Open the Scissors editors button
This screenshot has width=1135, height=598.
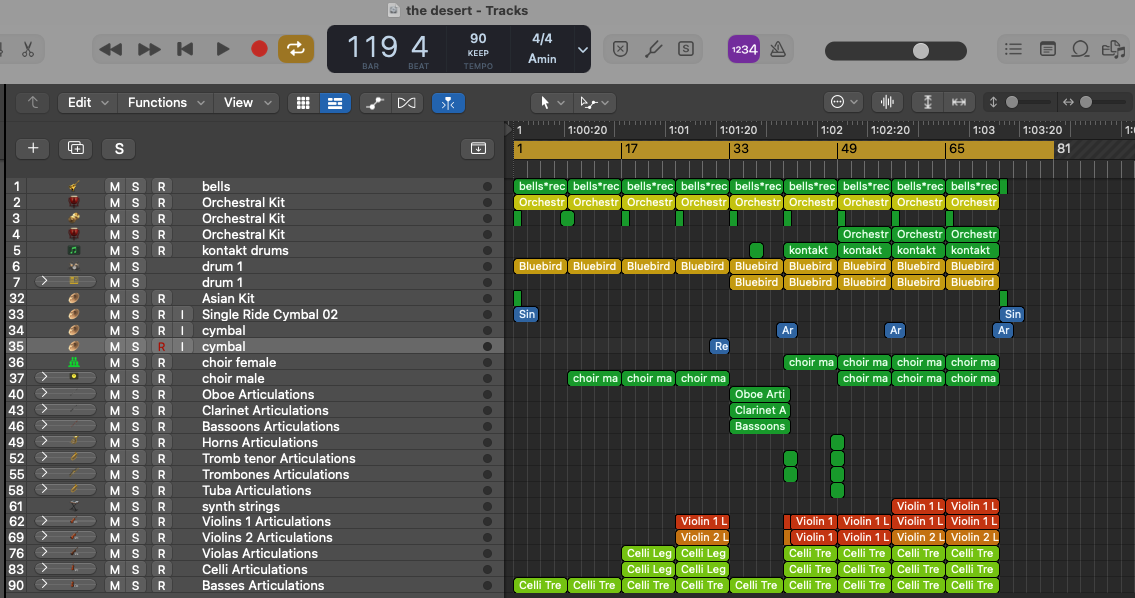27,48
